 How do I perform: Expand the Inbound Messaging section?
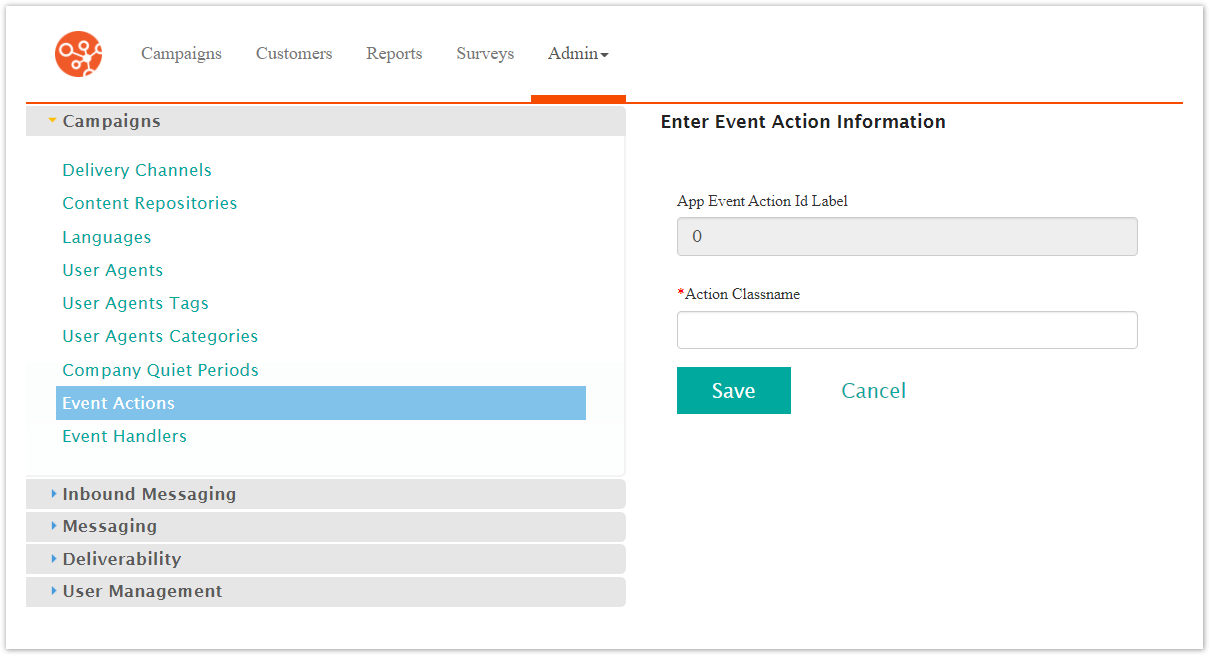point(326,494)
